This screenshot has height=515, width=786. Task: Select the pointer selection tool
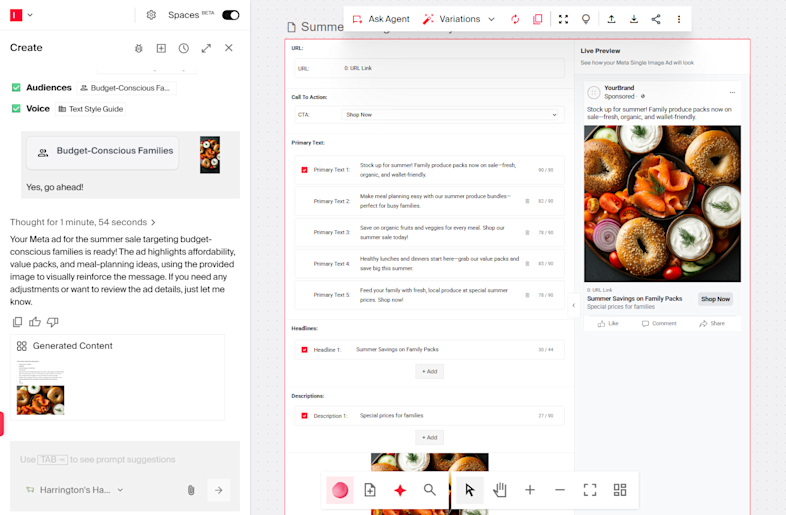coord(469,490)
